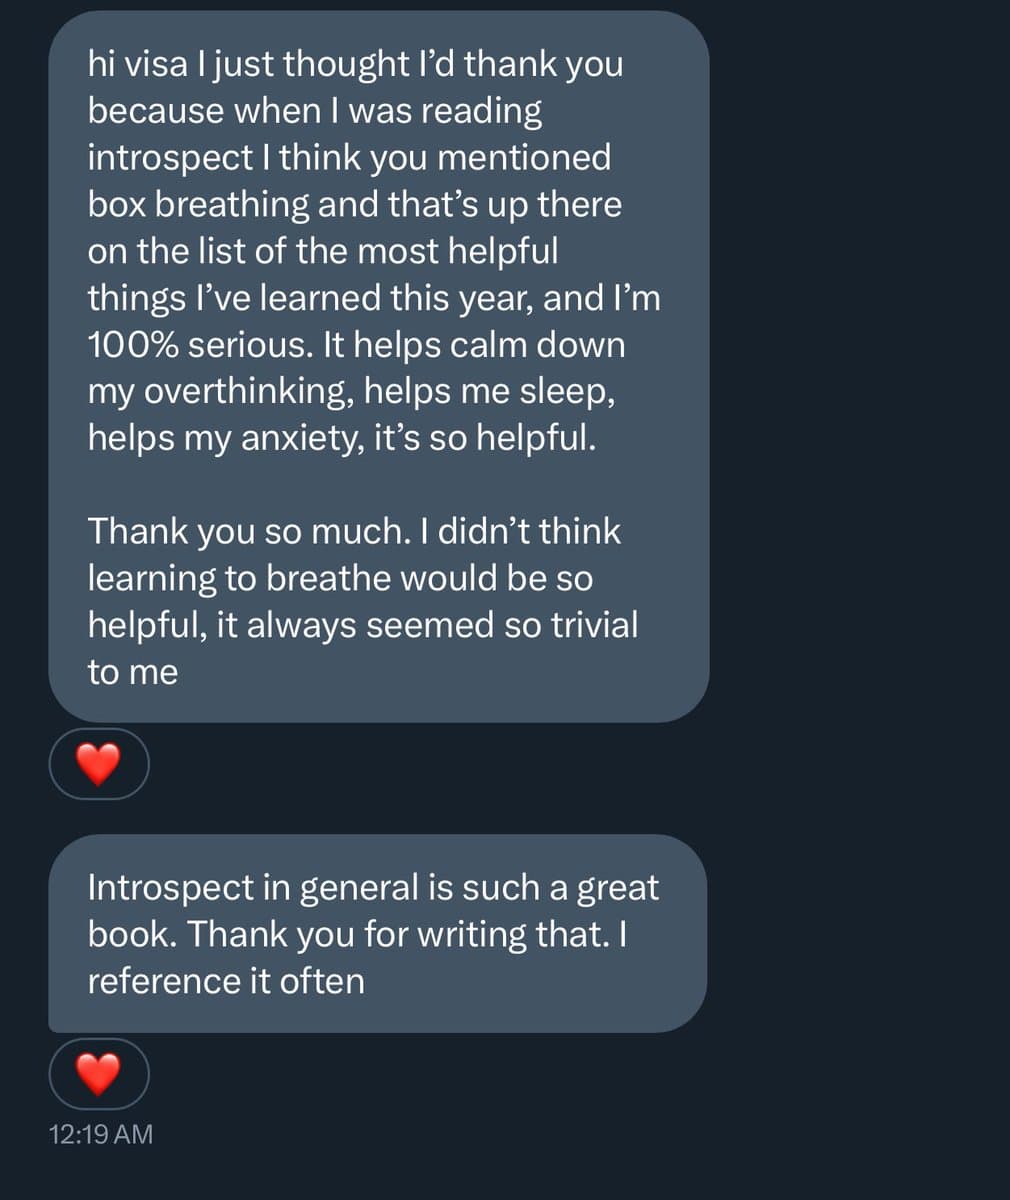1010x1200 pixels.
Task: Click the words "box breathing" in the message
Action: pyautogui.click(x=199, y=204)
